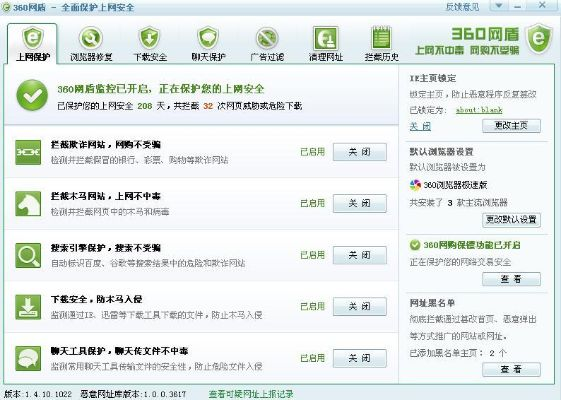The image size is (561, 400).
Task: Click the 聊天工具保护,聊天传文件不中毒 heading
Action: pos(119,351)
